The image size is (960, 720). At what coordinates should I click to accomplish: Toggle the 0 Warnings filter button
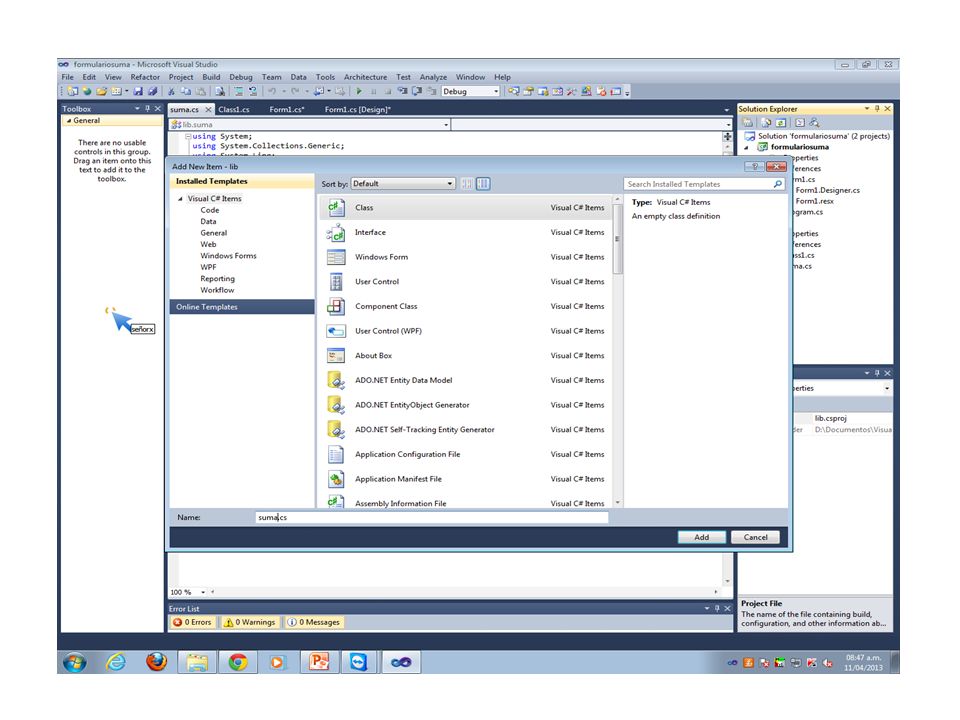[x=250, y=622]
